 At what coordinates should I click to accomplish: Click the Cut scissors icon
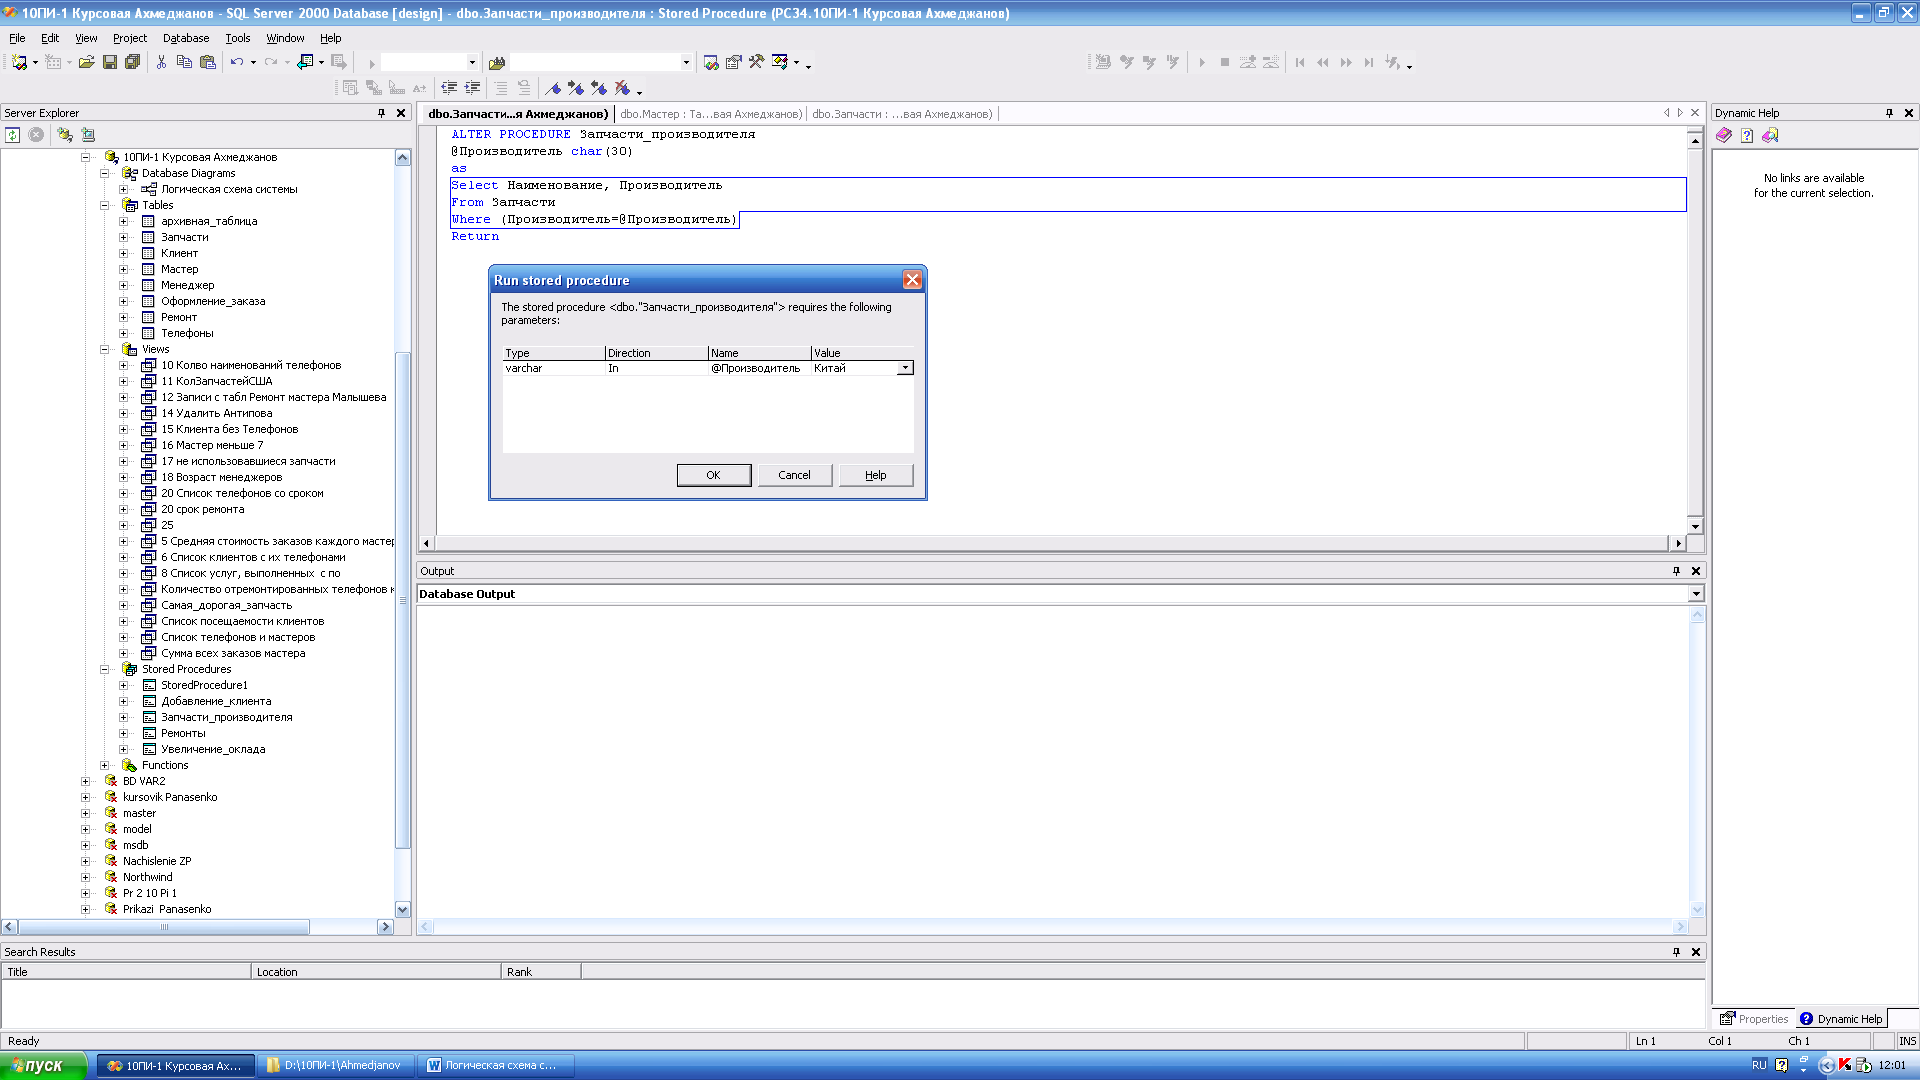161,62
